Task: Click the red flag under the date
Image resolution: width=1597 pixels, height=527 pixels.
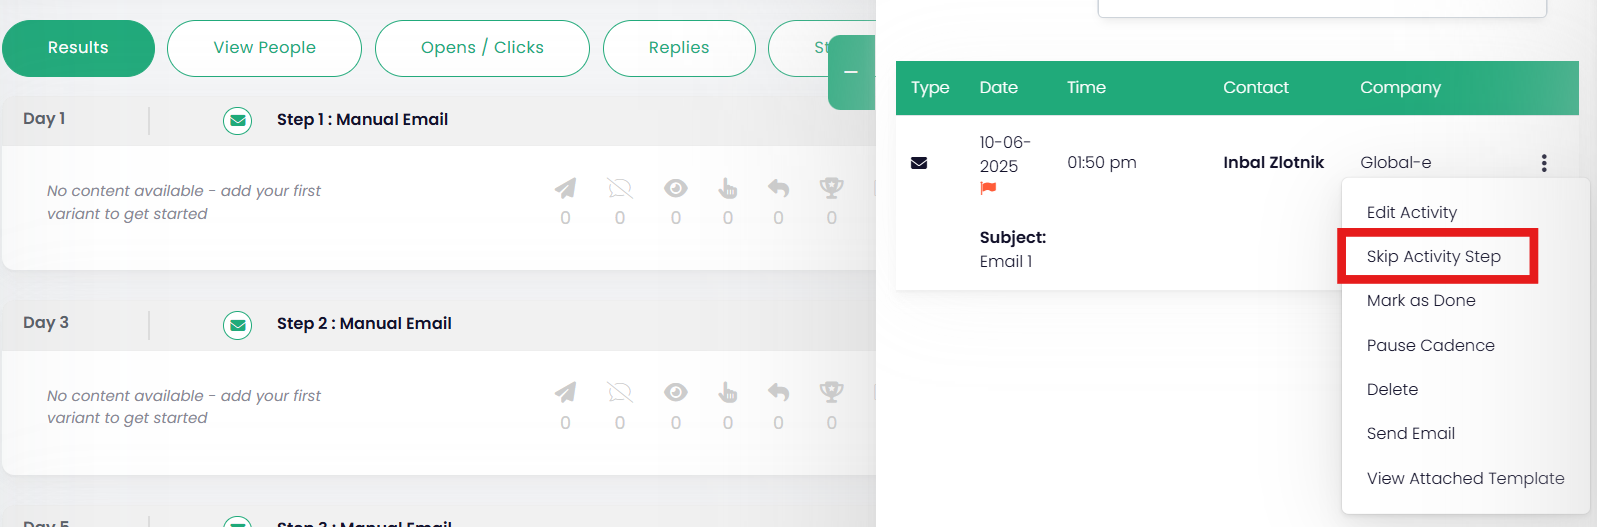Action: tap(988, 188)
